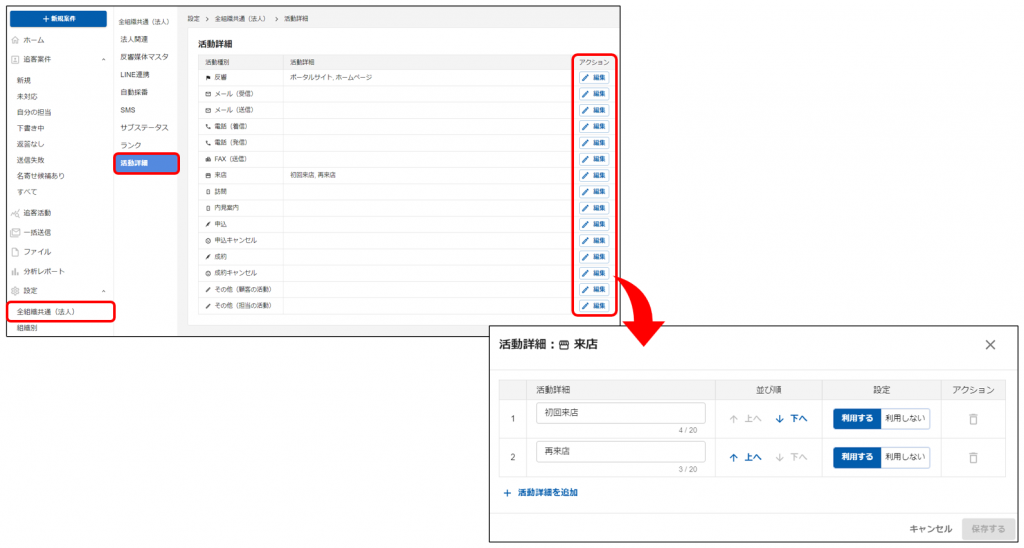Open 追客活動 in the sidebar
Viewport: 1024px width, 548px height.
[x=37, y=213]
